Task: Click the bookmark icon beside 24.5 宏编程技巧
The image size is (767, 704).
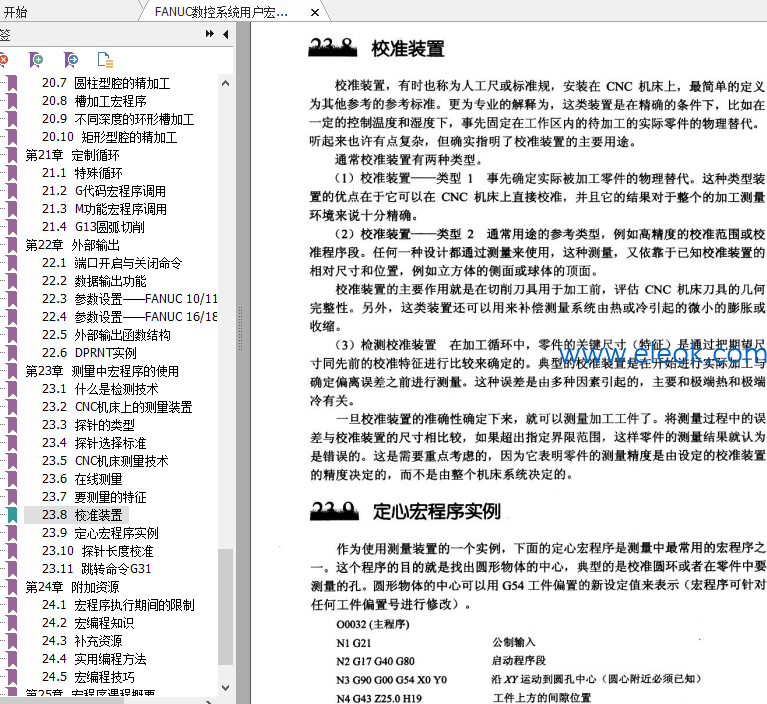Action: [x=12, y=677]
